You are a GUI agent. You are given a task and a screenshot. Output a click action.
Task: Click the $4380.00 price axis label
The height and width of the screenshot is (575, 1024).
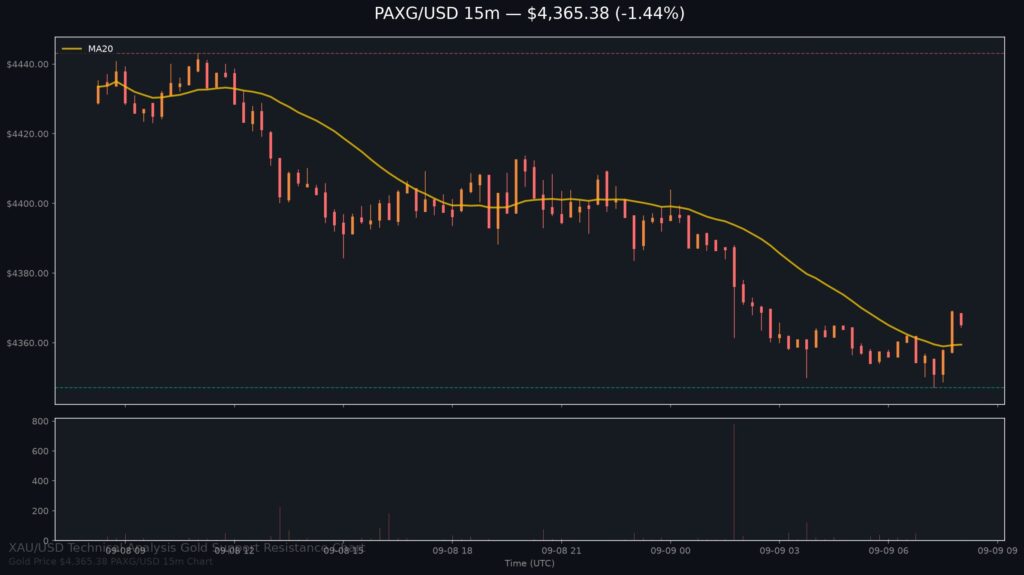[x=27, y=273]
